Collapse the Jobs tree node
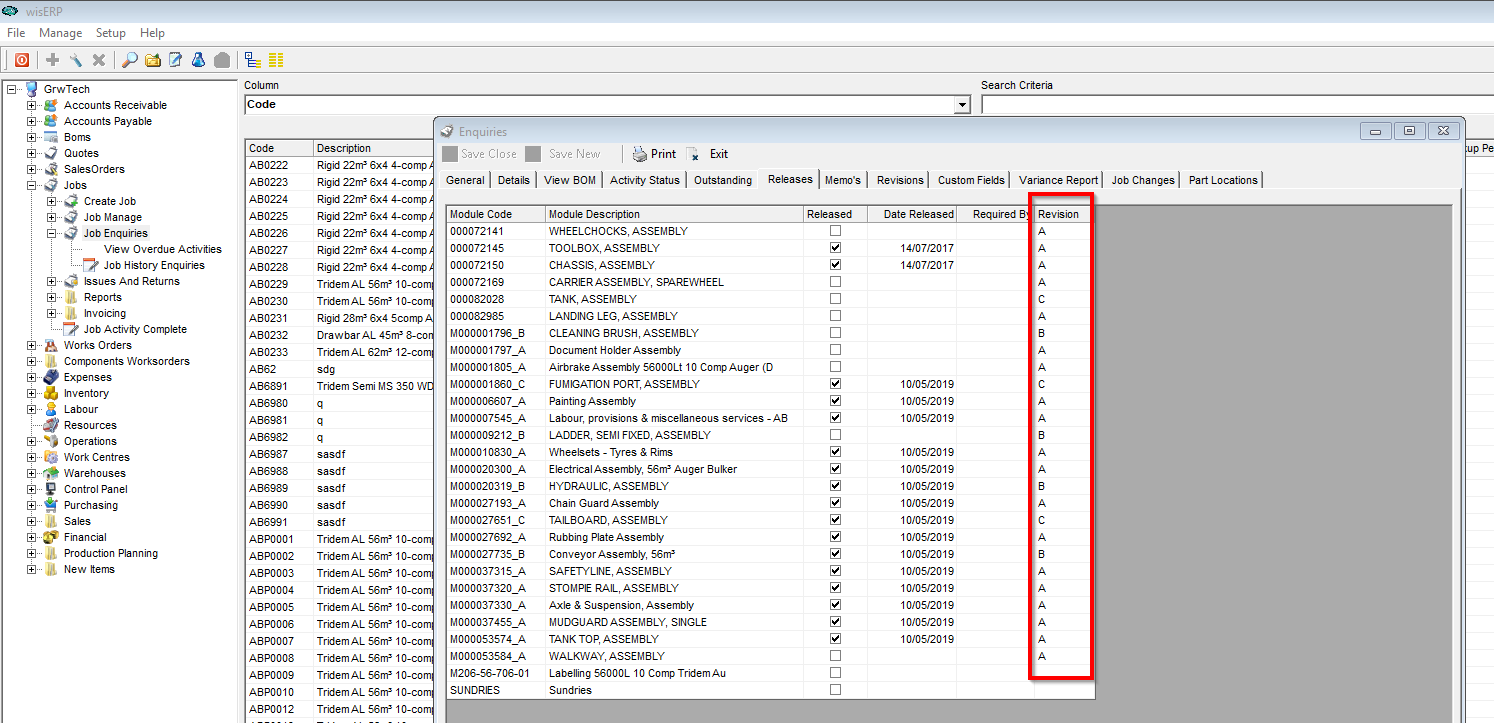 click(32, 185)
